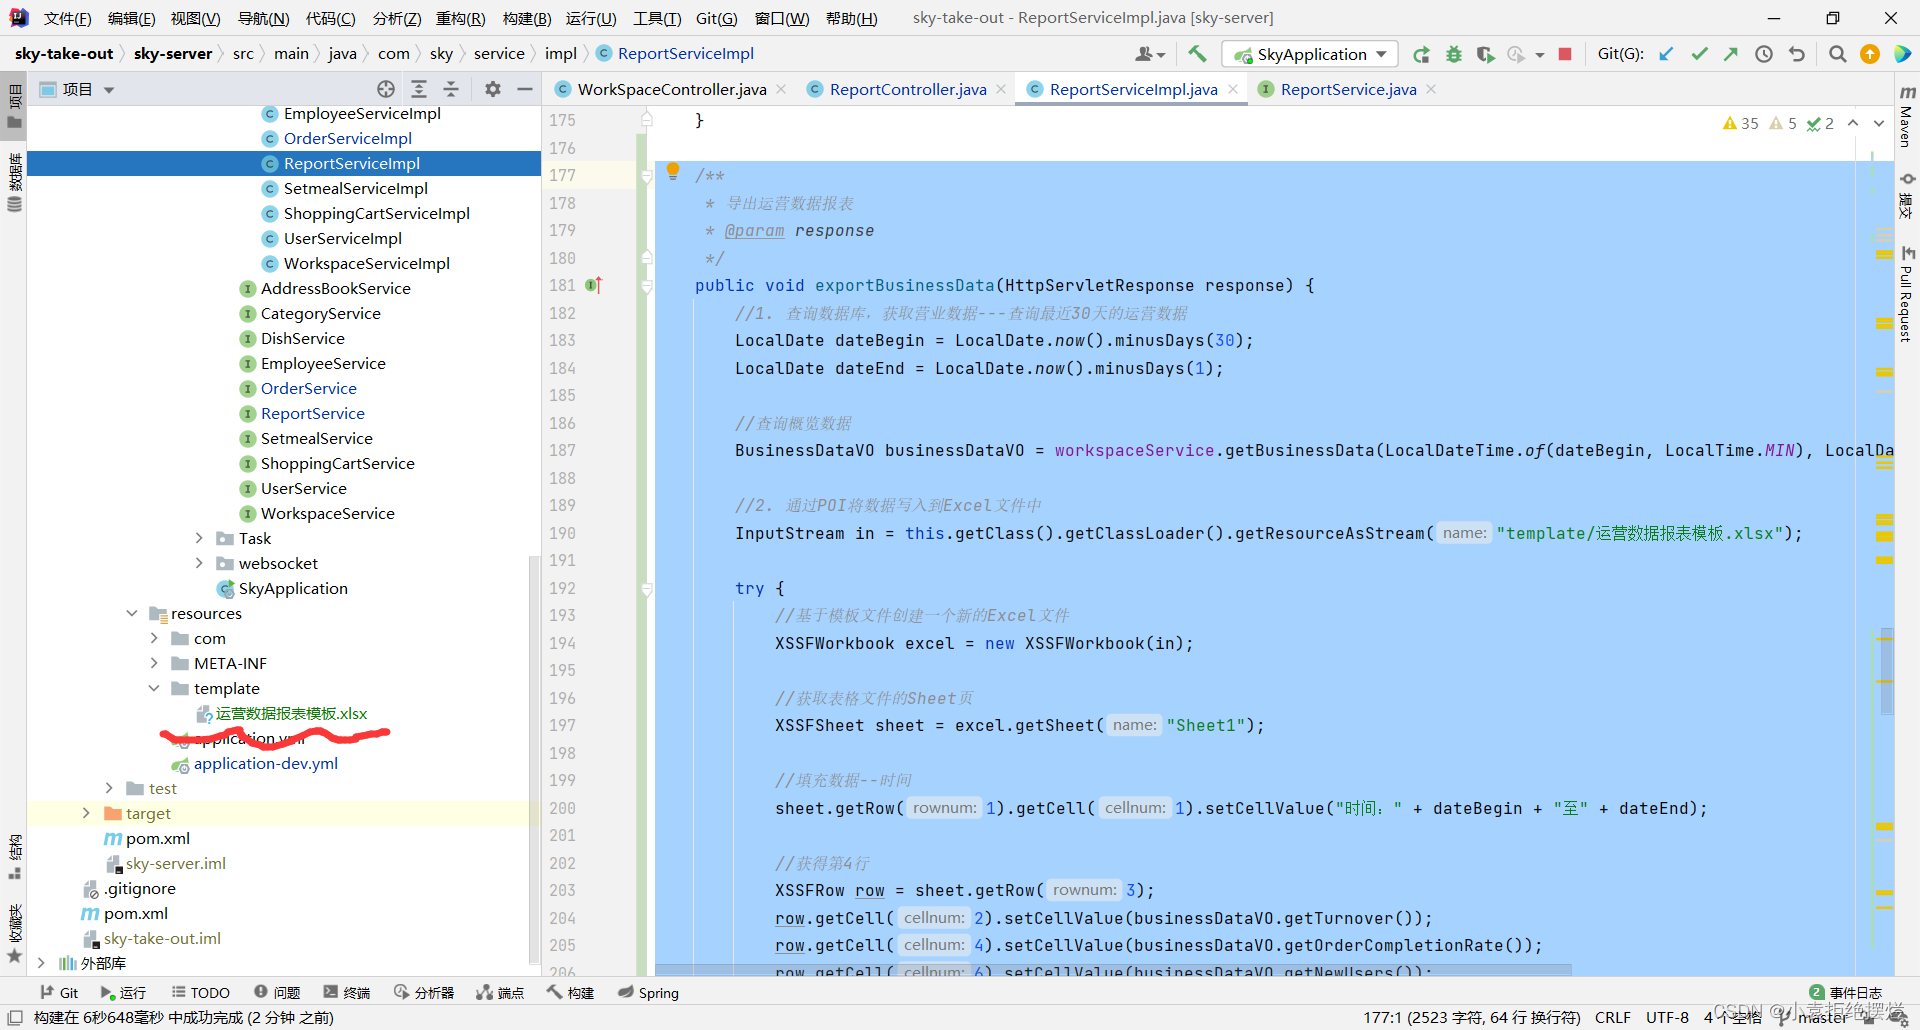Viewport: 1920px width, 1030px height.
Task: Select 运营数据报表模板.xlsx file in tree
Action: 291,713
